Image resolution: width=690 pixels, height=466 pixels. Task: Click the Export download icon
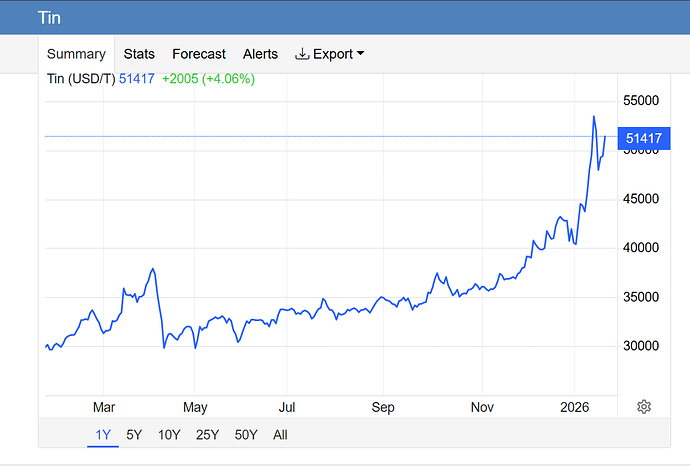[302, 54]
